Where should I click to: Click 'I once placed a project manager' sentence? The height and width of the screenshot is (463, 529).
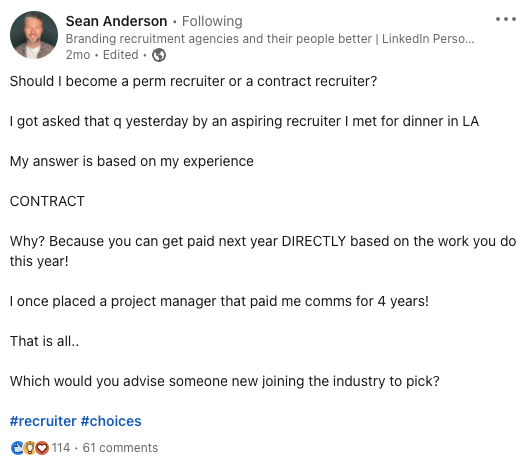click(219, 301)
